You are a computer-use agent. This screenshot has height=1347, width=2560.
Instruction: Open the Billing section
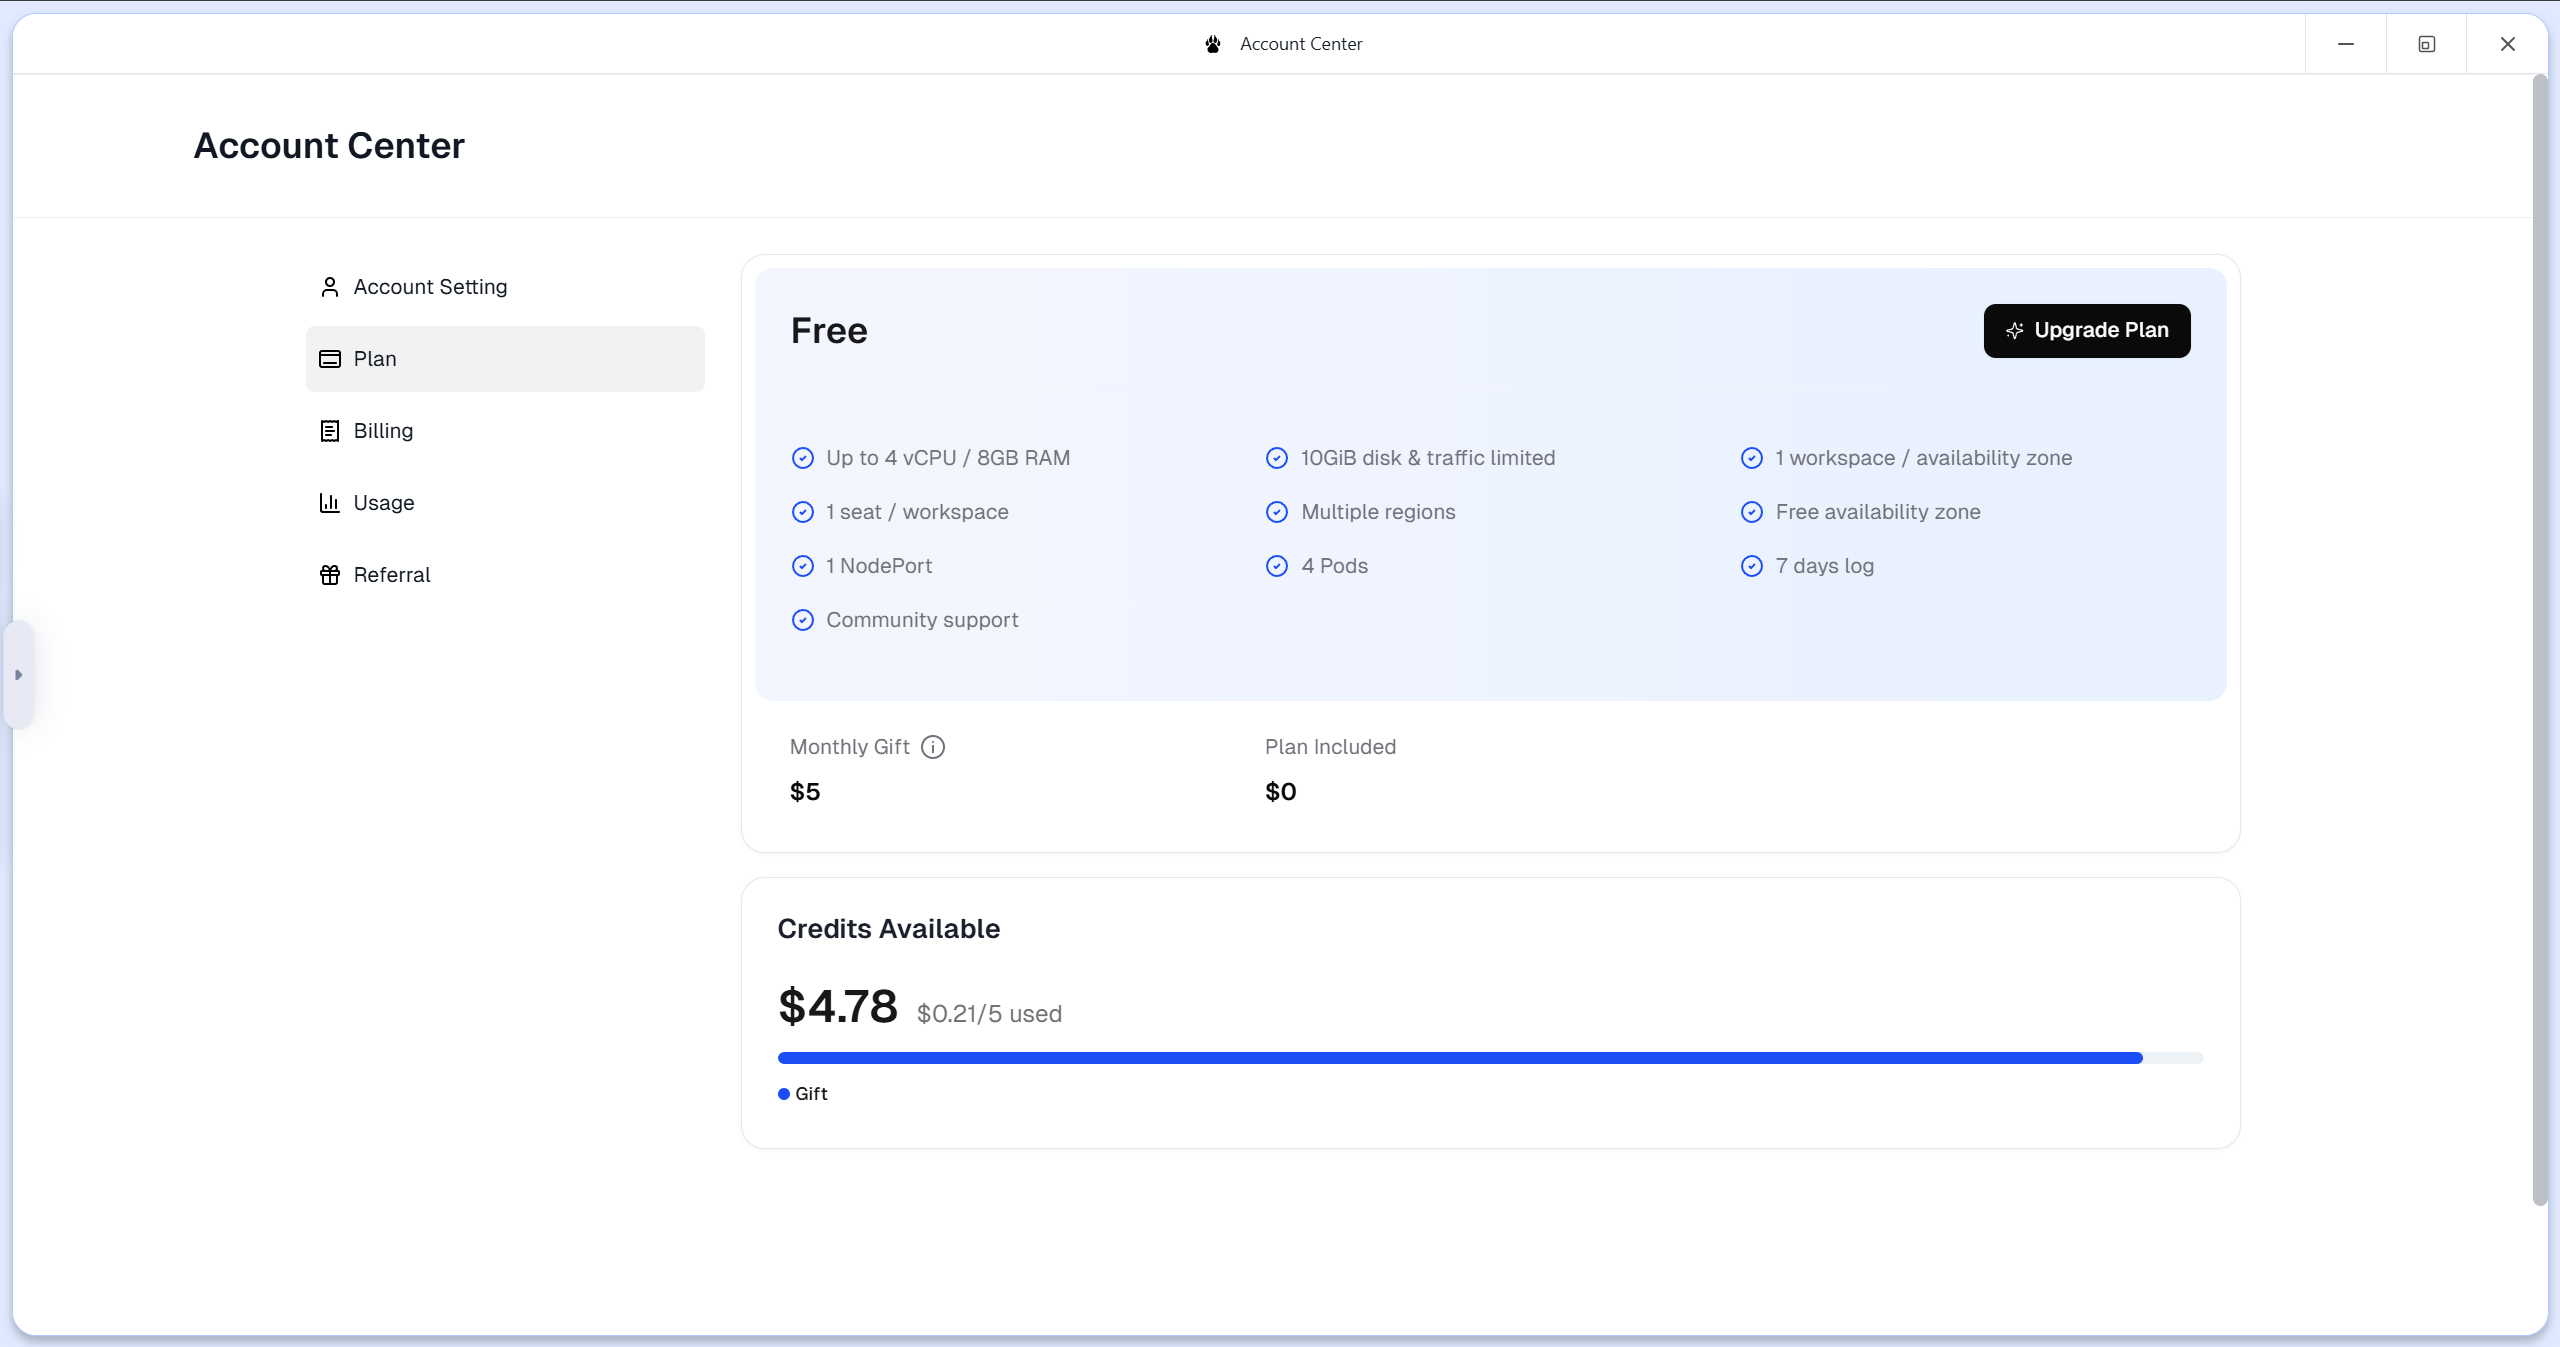tap(383, 431)
